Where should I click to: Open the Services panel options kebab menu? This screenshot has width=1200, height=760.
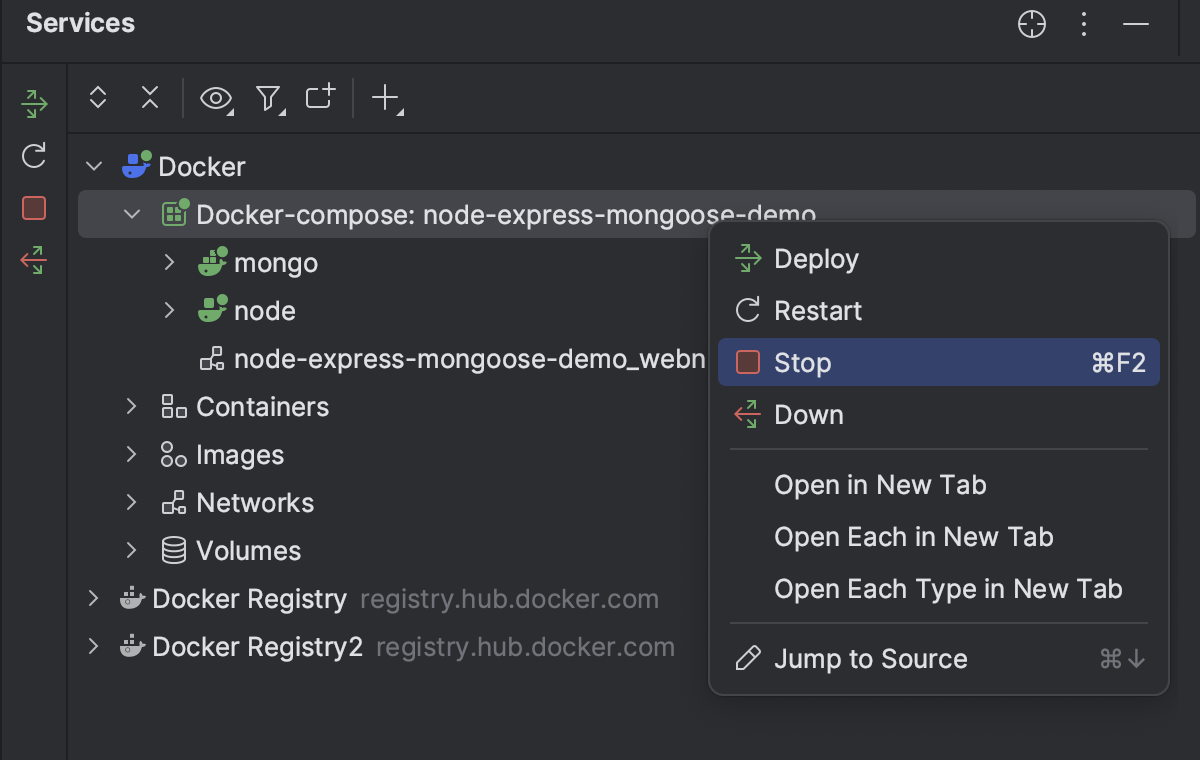(1084, 24)
